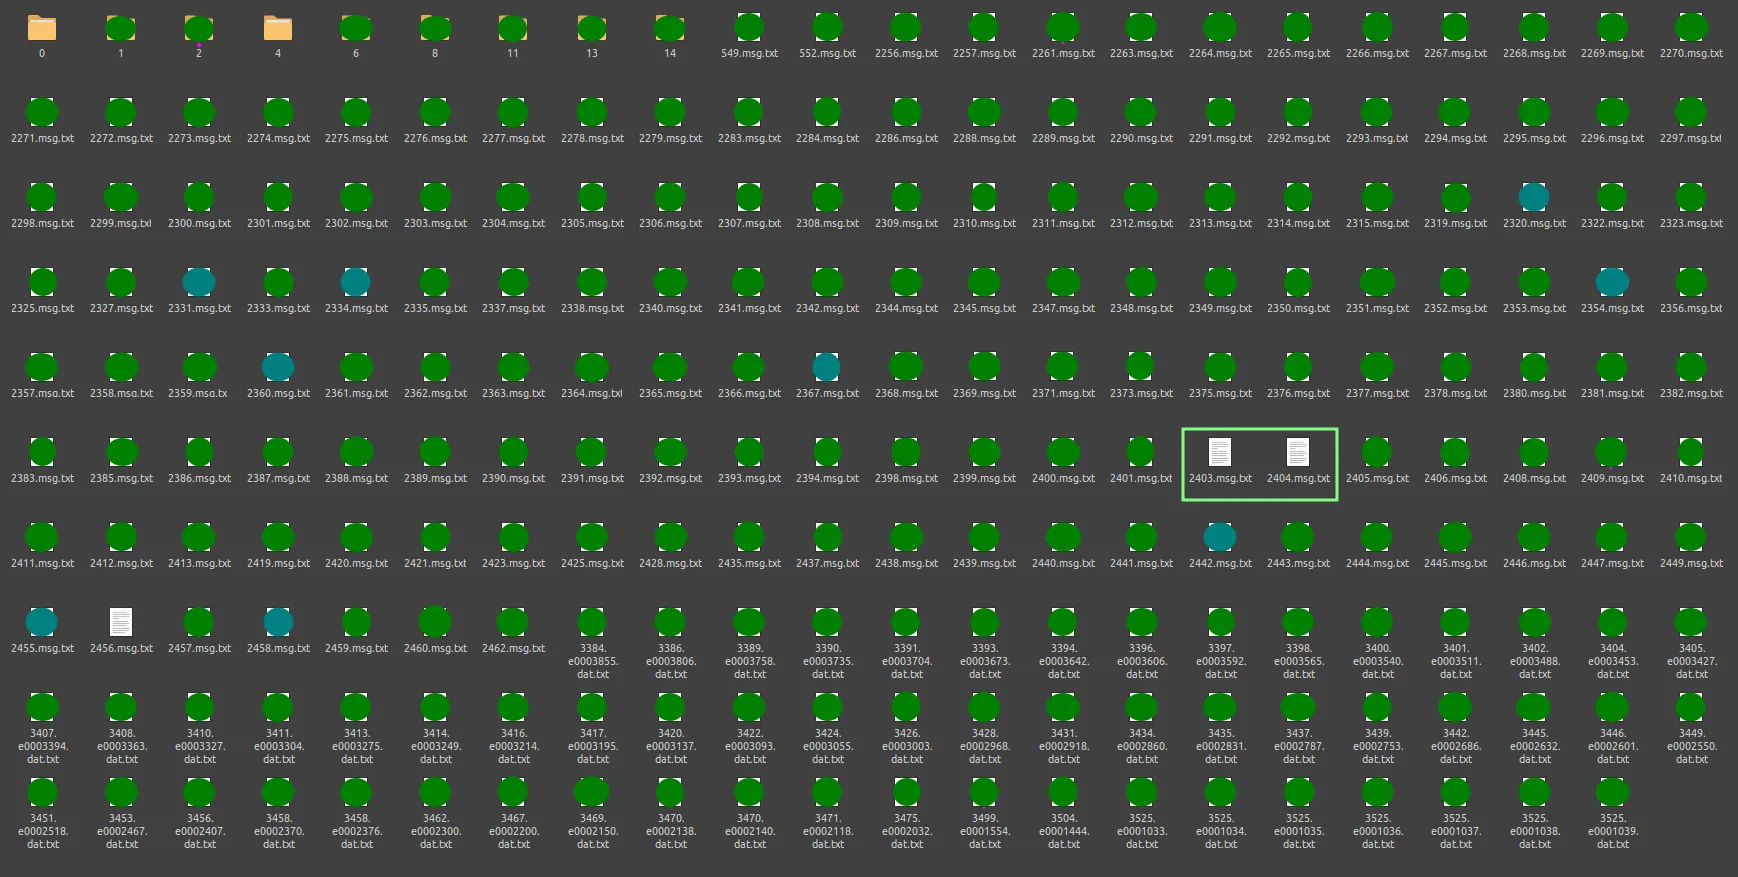
Task: Select the 2270.msg.txt file
Action: 1691,28
